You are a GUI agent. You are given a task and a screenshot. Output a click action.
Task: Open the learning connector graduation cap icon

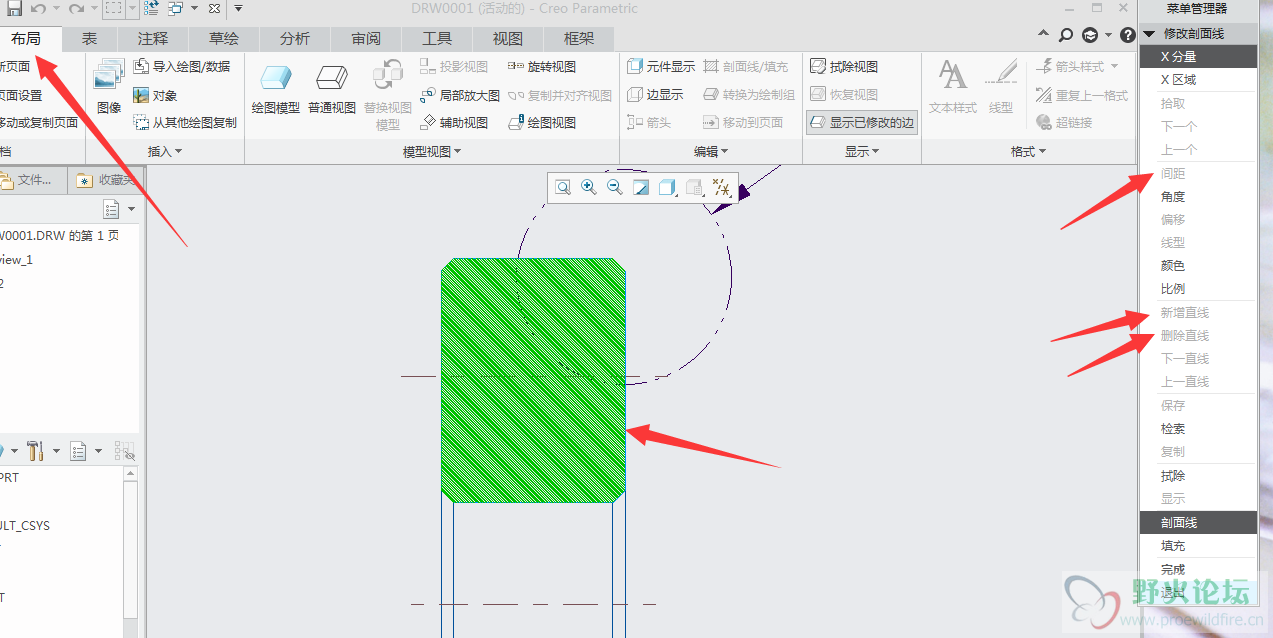click(1090, 35)
